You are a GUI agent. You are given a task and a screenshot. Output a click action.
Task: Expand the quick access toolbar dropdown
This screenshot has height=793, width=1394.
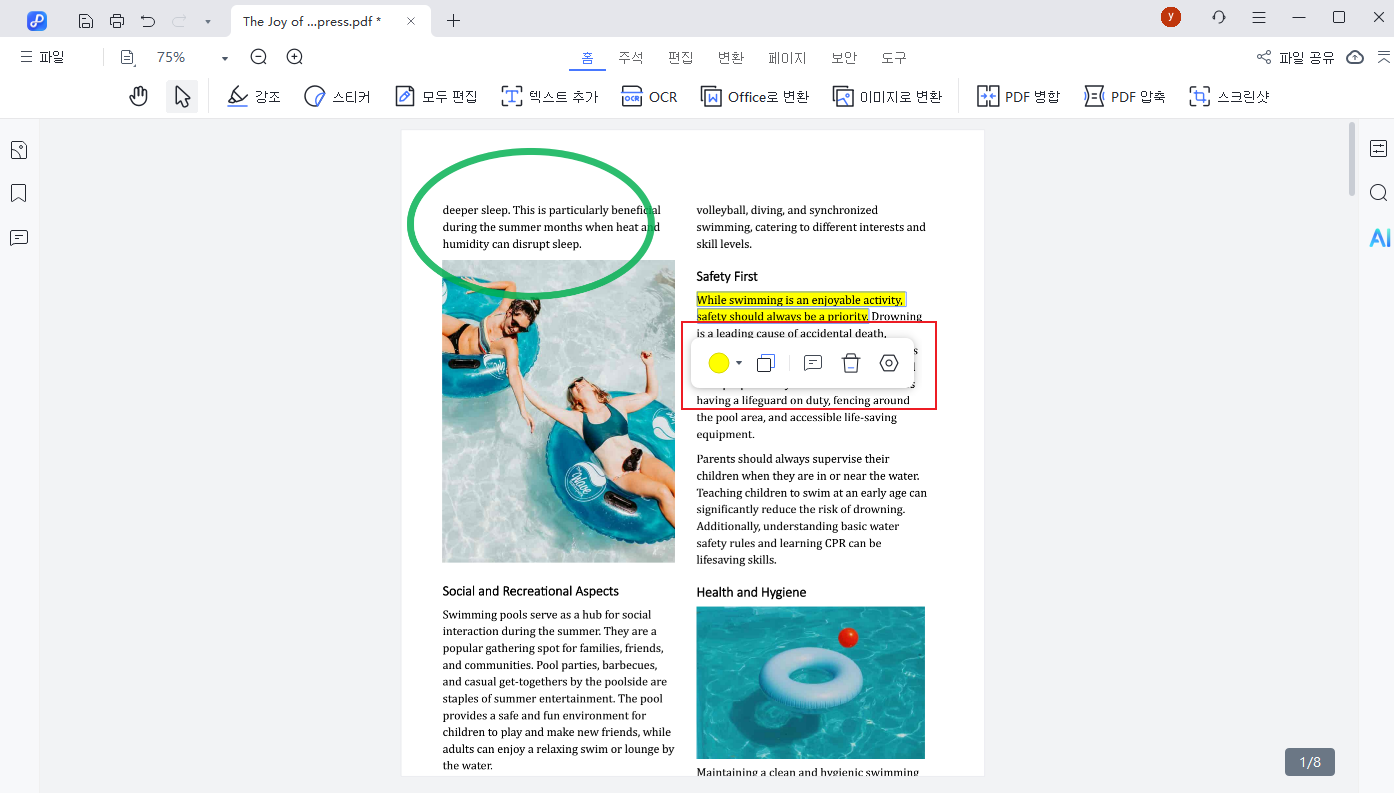point(207,21)
